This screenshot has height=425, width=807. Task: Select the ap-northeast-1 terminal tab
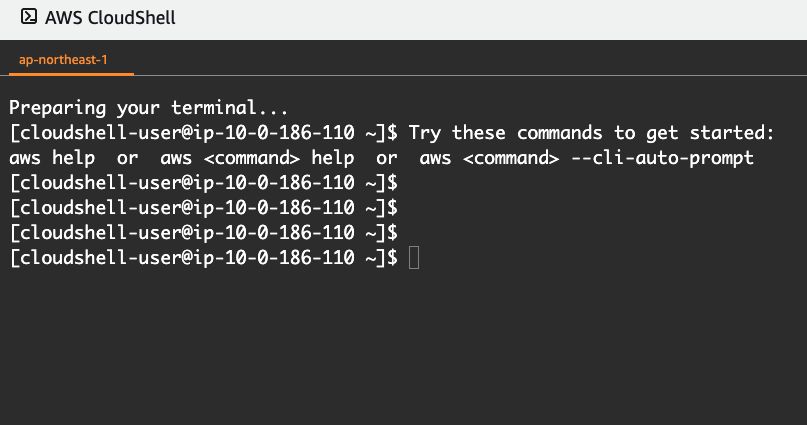(x=63, y=60)
